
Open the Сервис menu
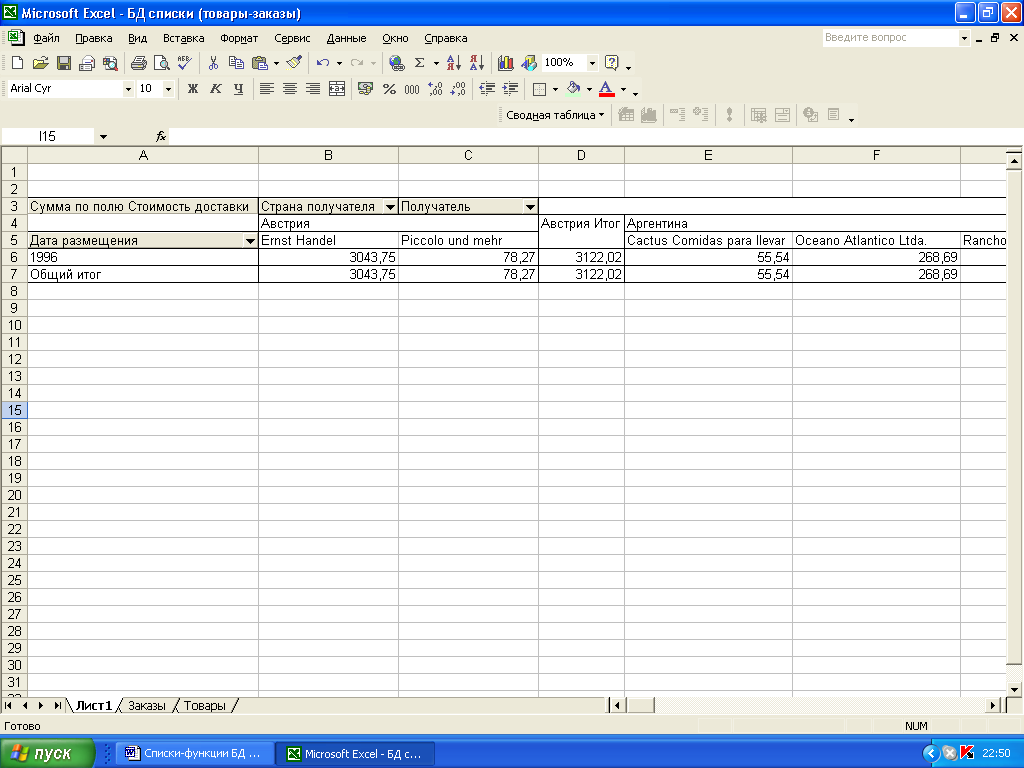tap(292, 38)
